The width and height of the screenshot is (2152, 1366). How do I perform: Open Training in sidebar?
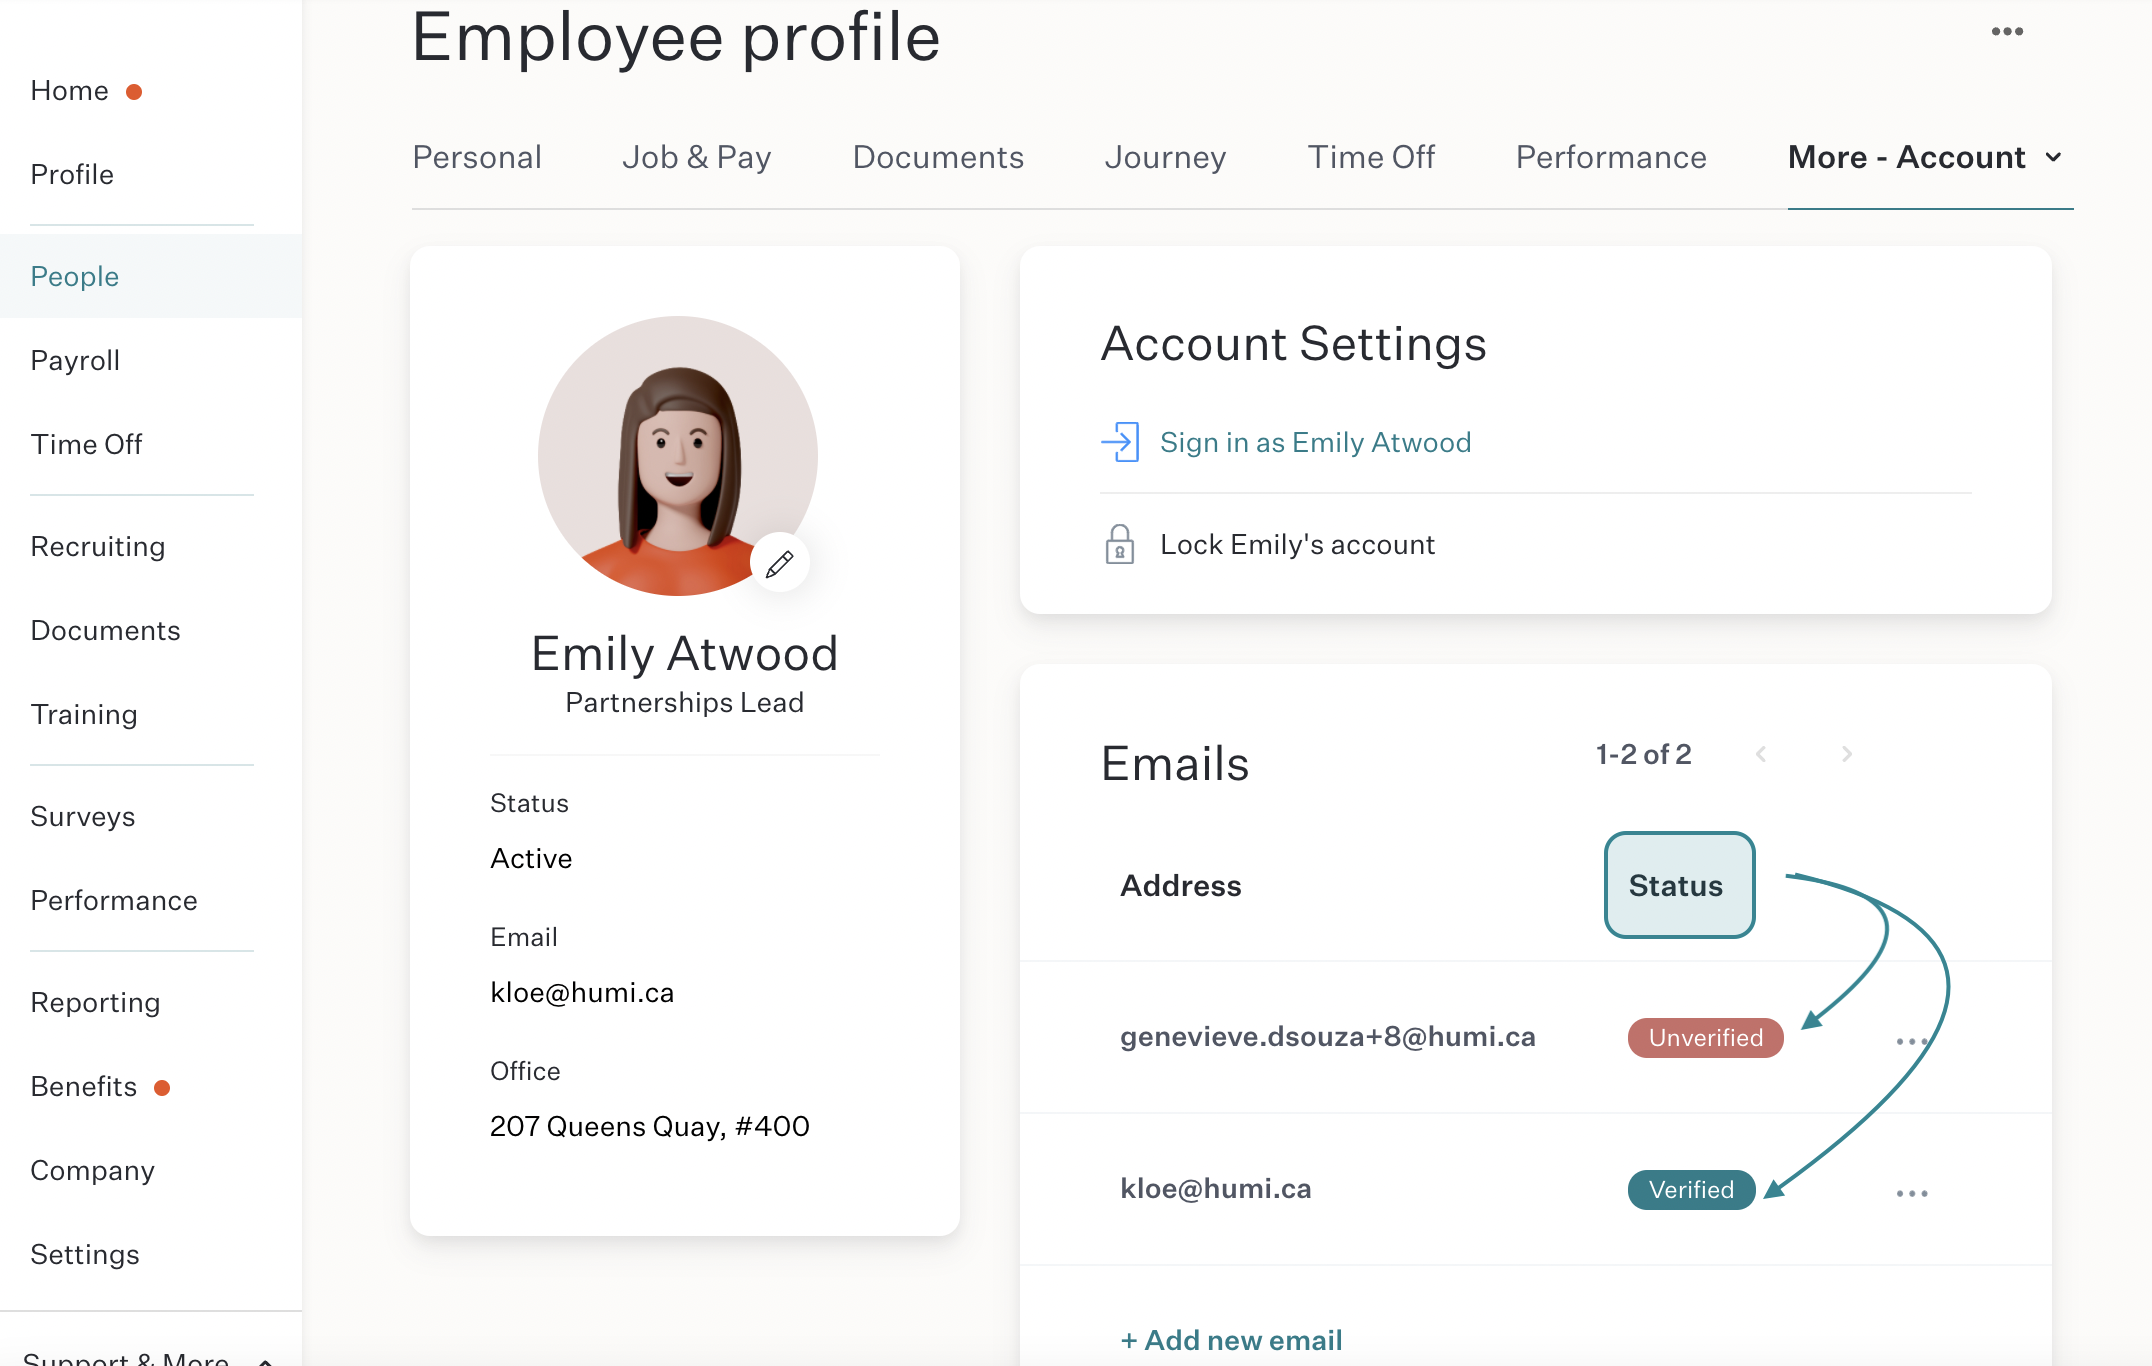click(x=84, y=715)
